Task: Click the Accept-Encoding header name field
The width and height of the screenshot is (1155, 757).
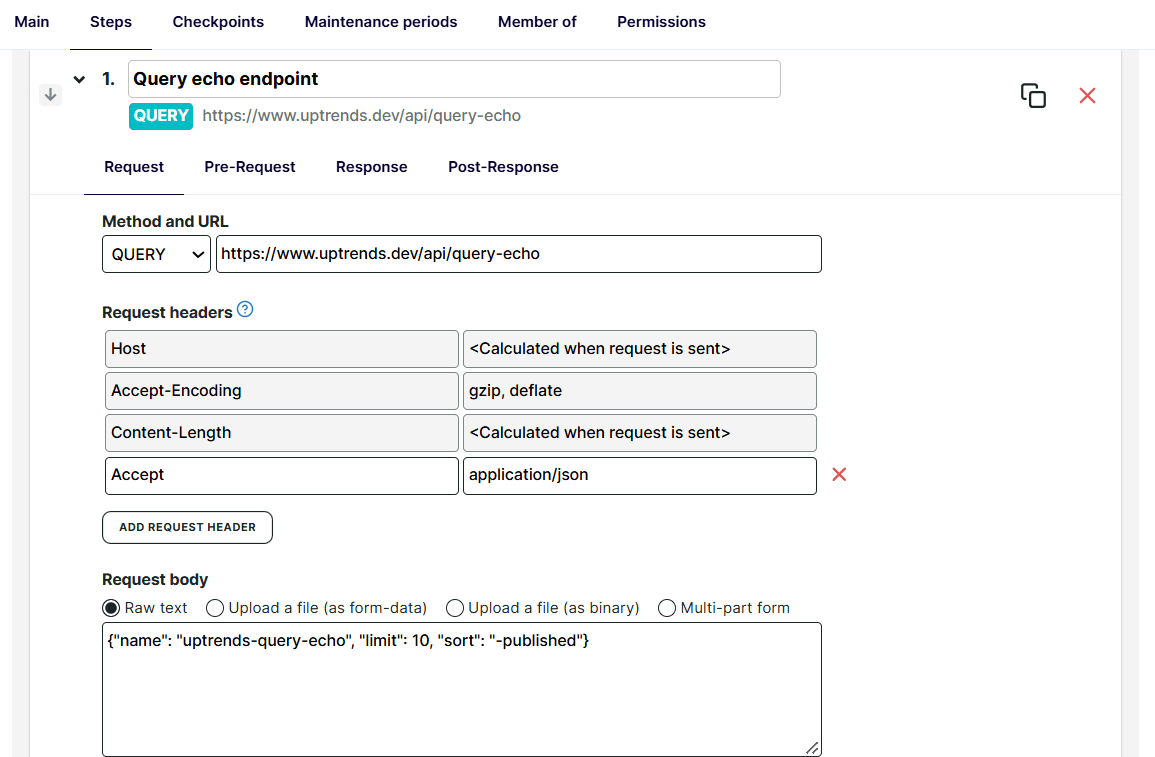Action: pyautogui.click(x=281, y=391)
